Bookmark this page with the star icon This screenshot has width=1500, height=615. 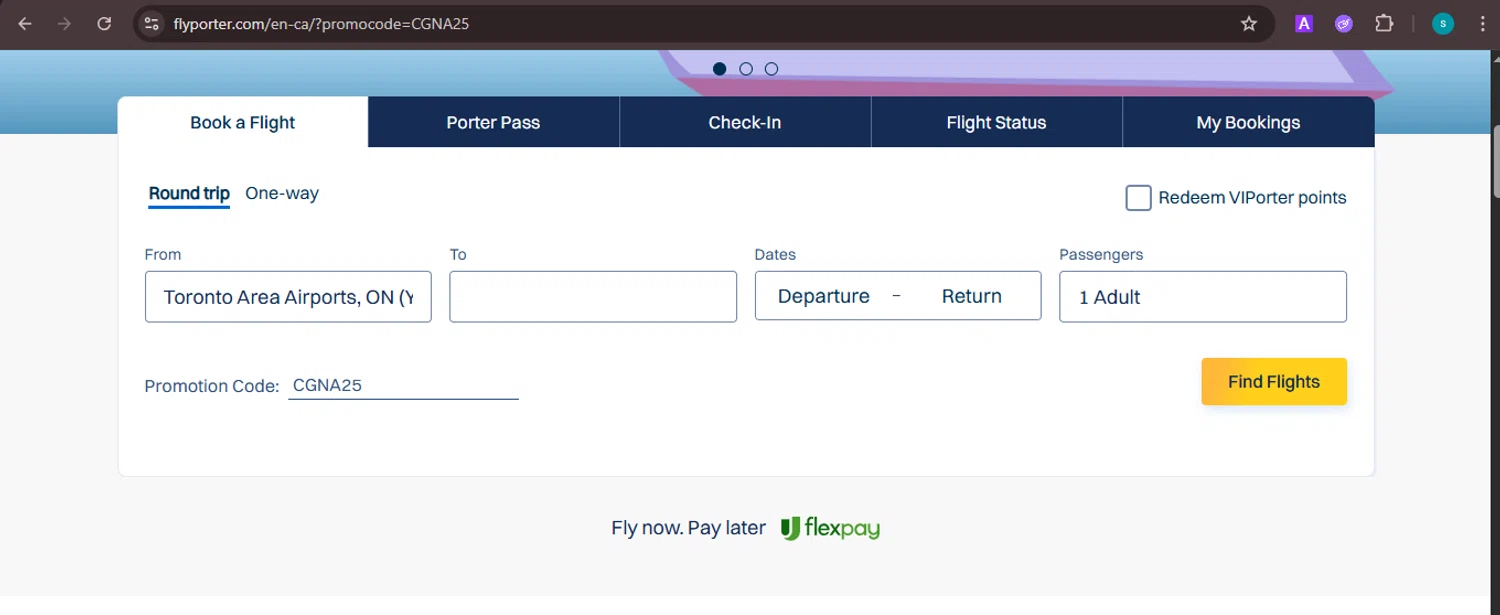(x=1249, y=24)
